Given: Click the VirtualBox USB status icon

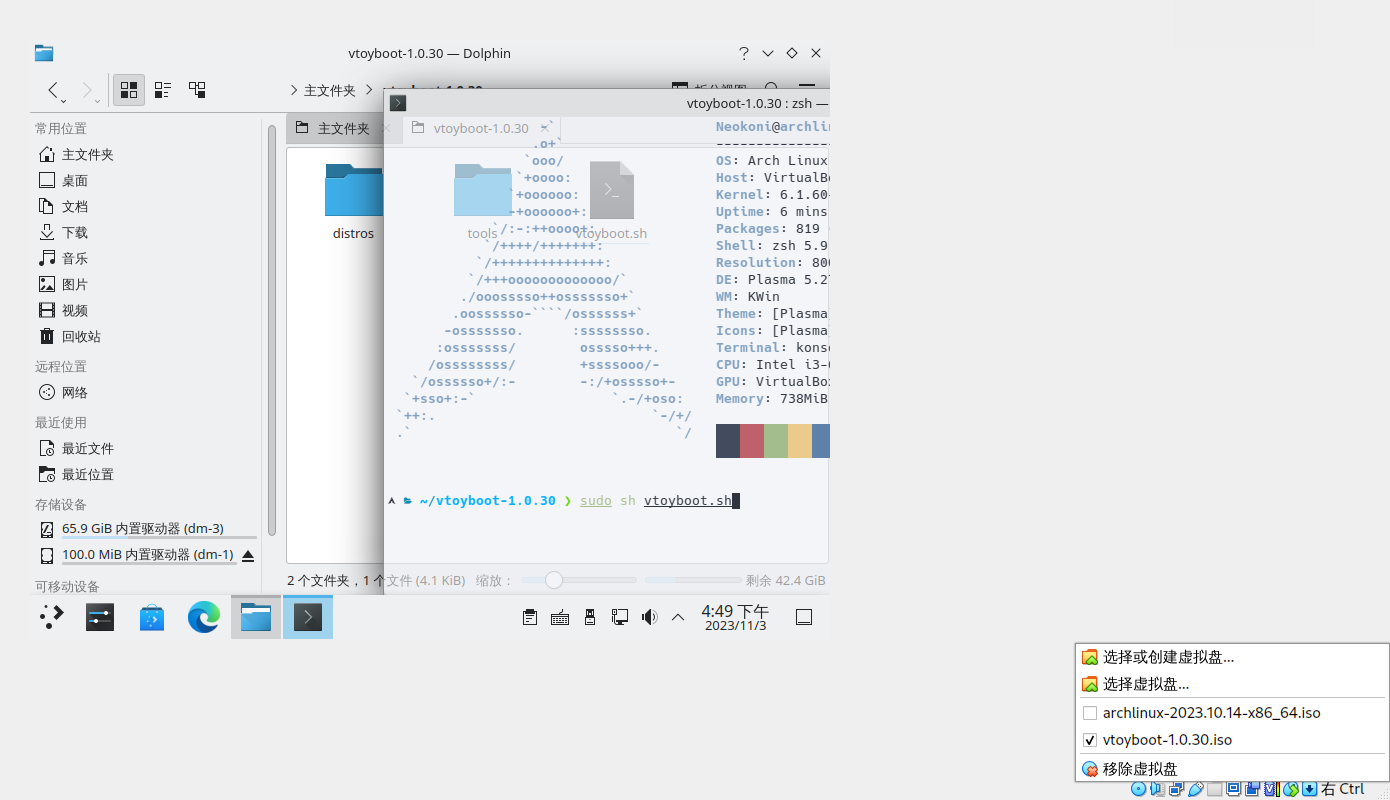Looking at the screenshot, I should click(x=1196, y=790).
